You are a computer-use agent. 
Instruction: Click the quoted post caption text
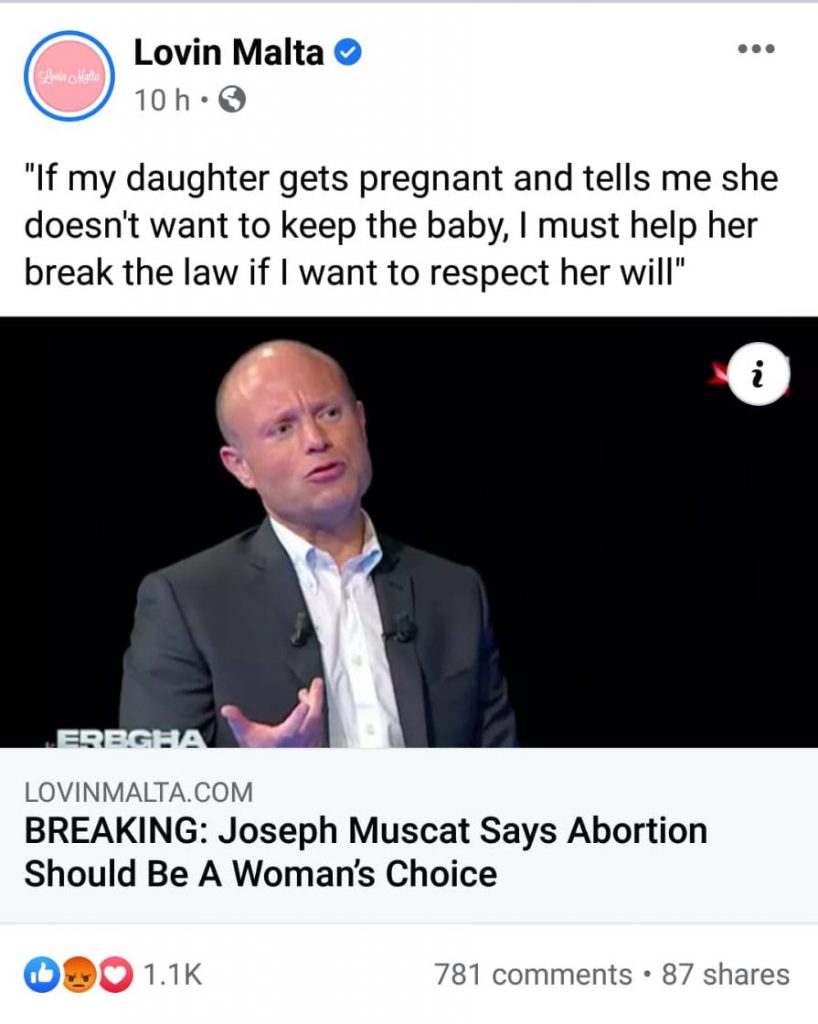pyautogui.click(x=401, y=225)
